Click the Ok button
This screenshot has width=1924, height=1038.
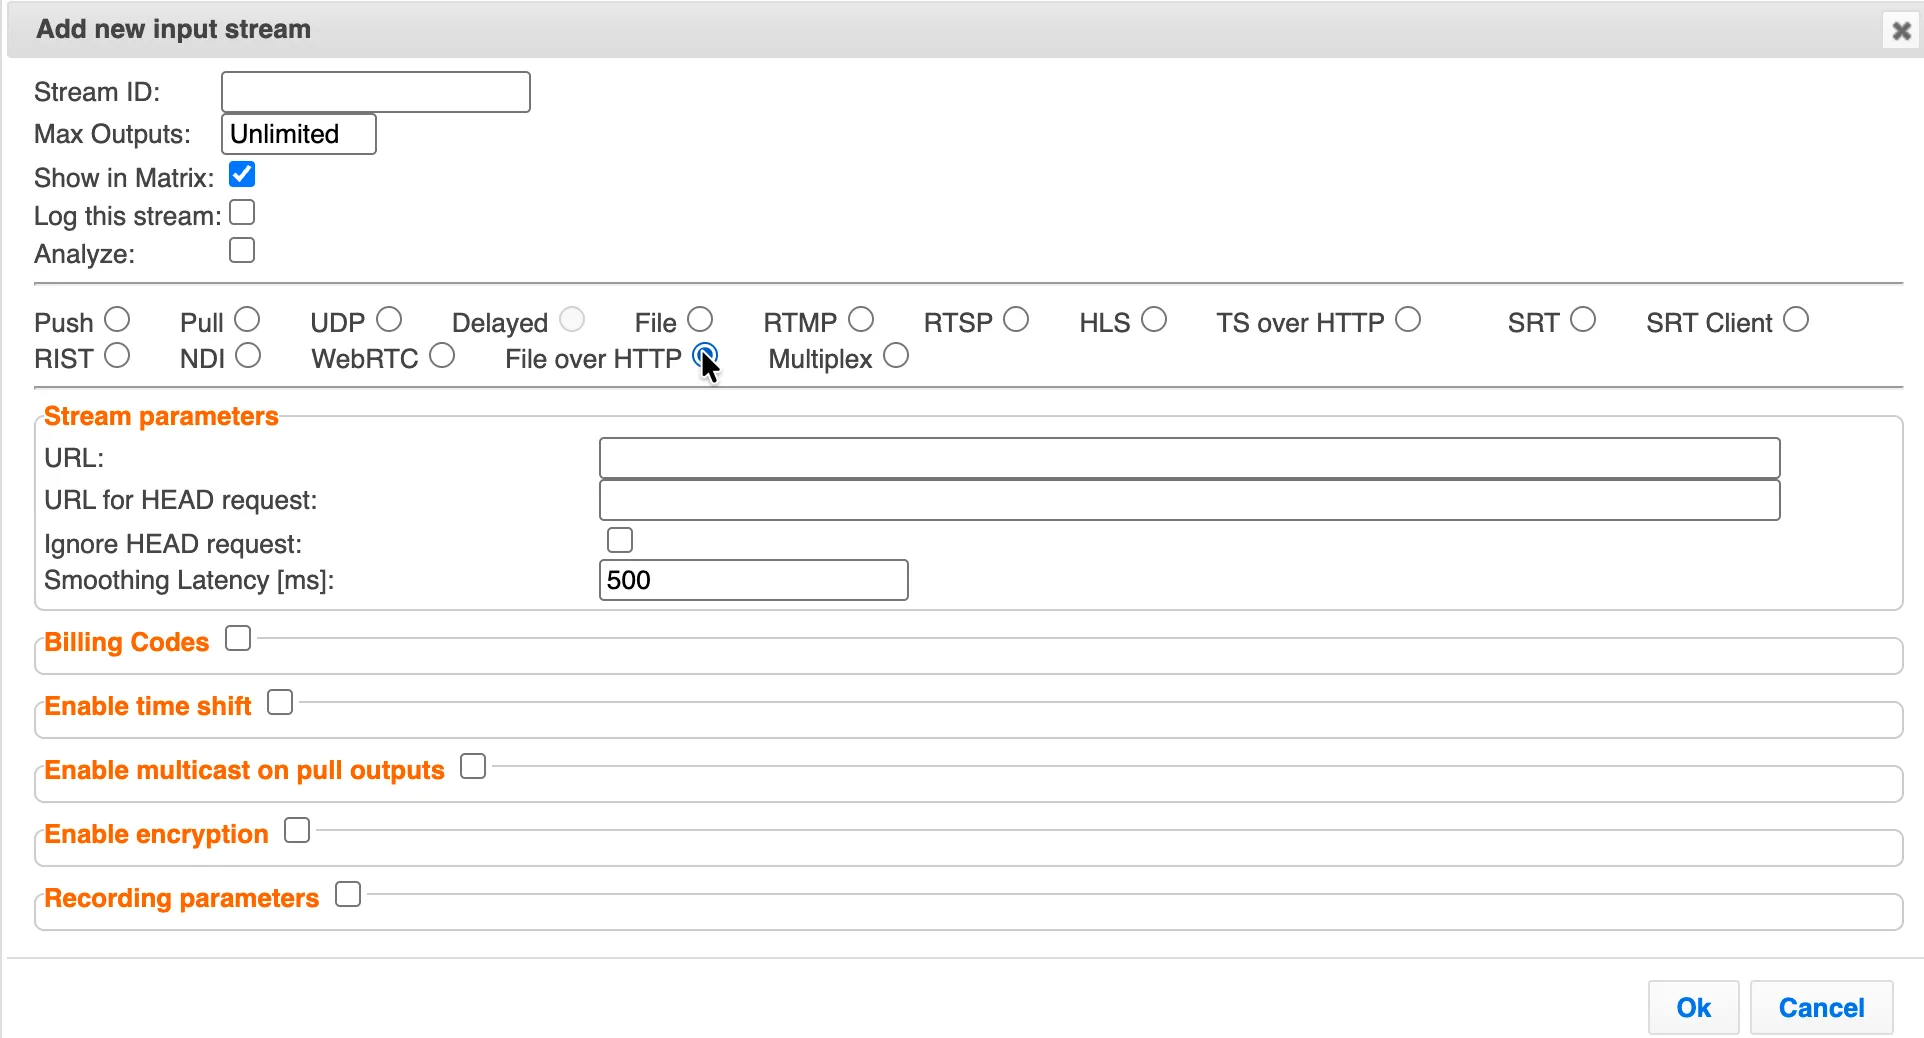[1693, 1007]
